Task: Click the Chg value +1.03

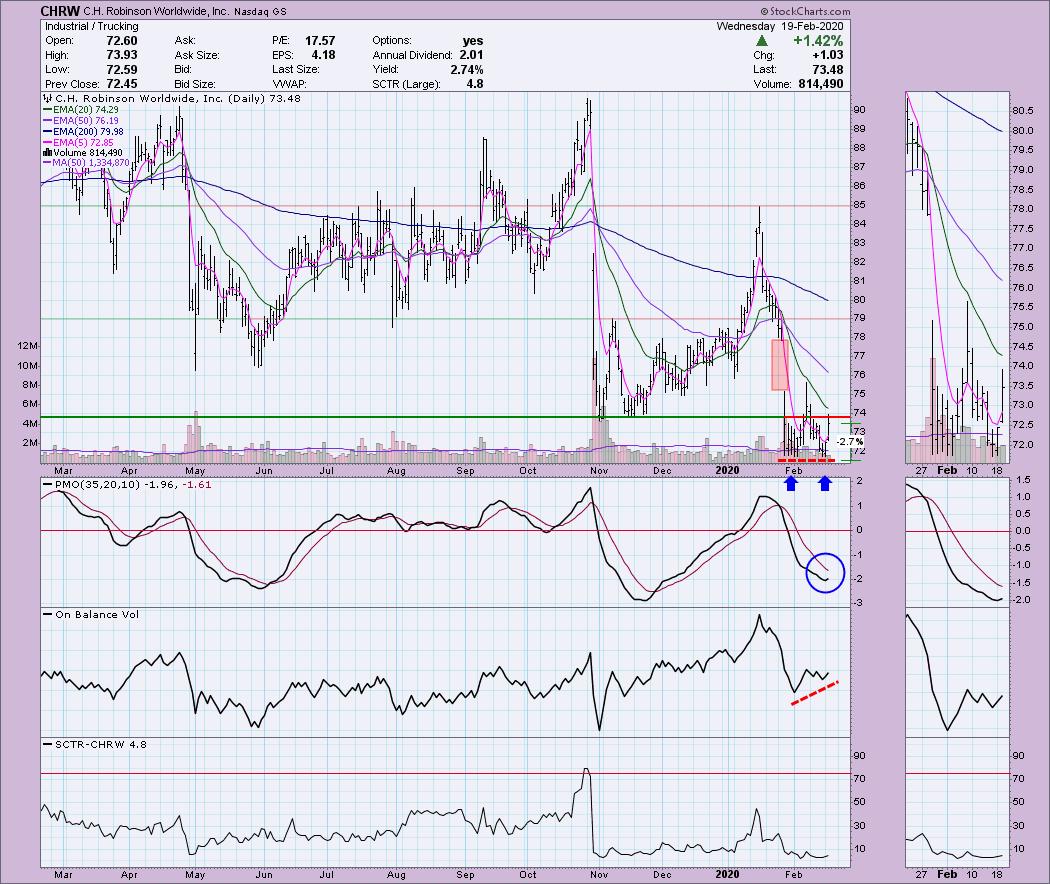Action: 827,55
